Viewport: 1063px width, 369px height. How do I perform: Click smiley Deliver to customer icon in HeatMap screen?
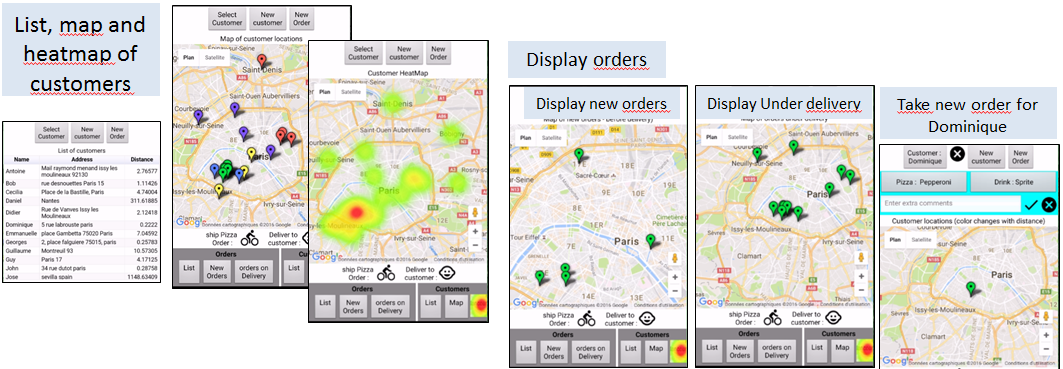(x=447, y=273)
